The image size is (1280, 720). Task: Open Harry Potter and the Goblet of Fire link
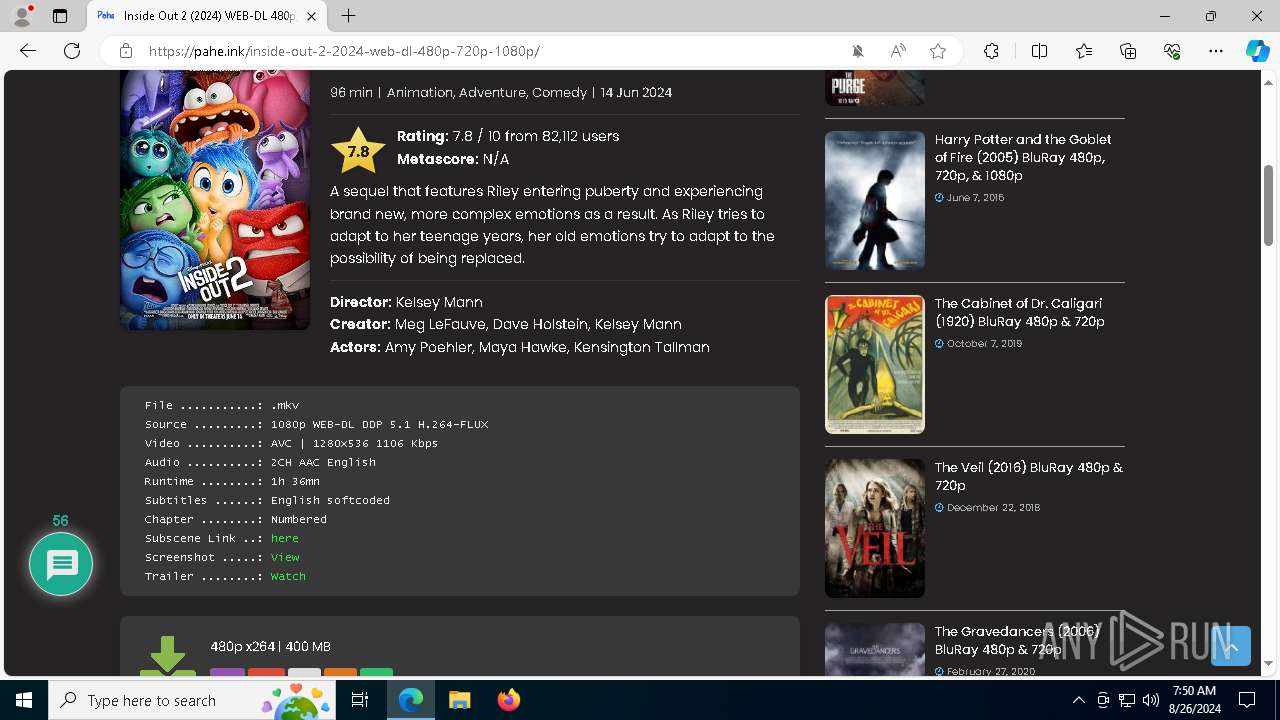pos(1023,157)
